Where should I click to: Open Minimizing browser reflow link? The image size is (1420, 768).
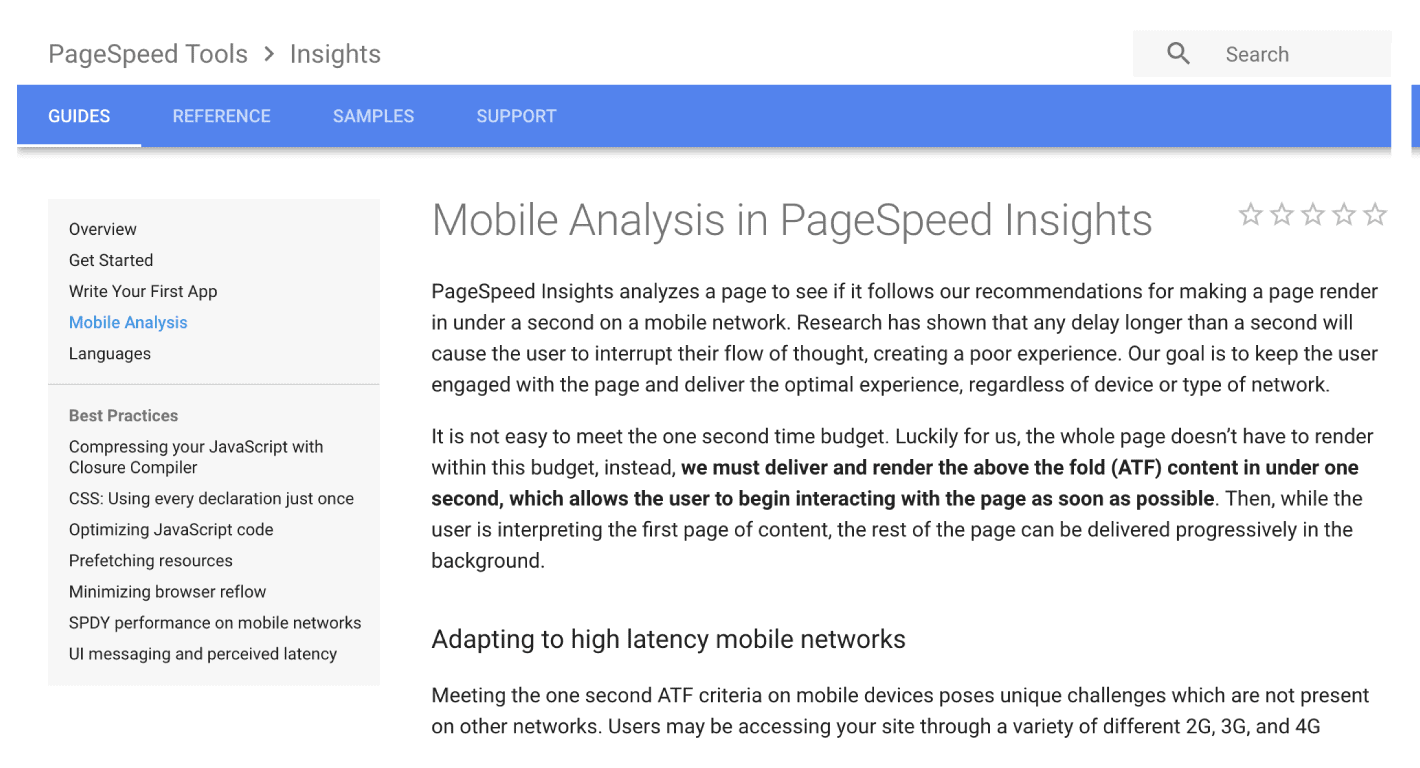click(168, 591)
